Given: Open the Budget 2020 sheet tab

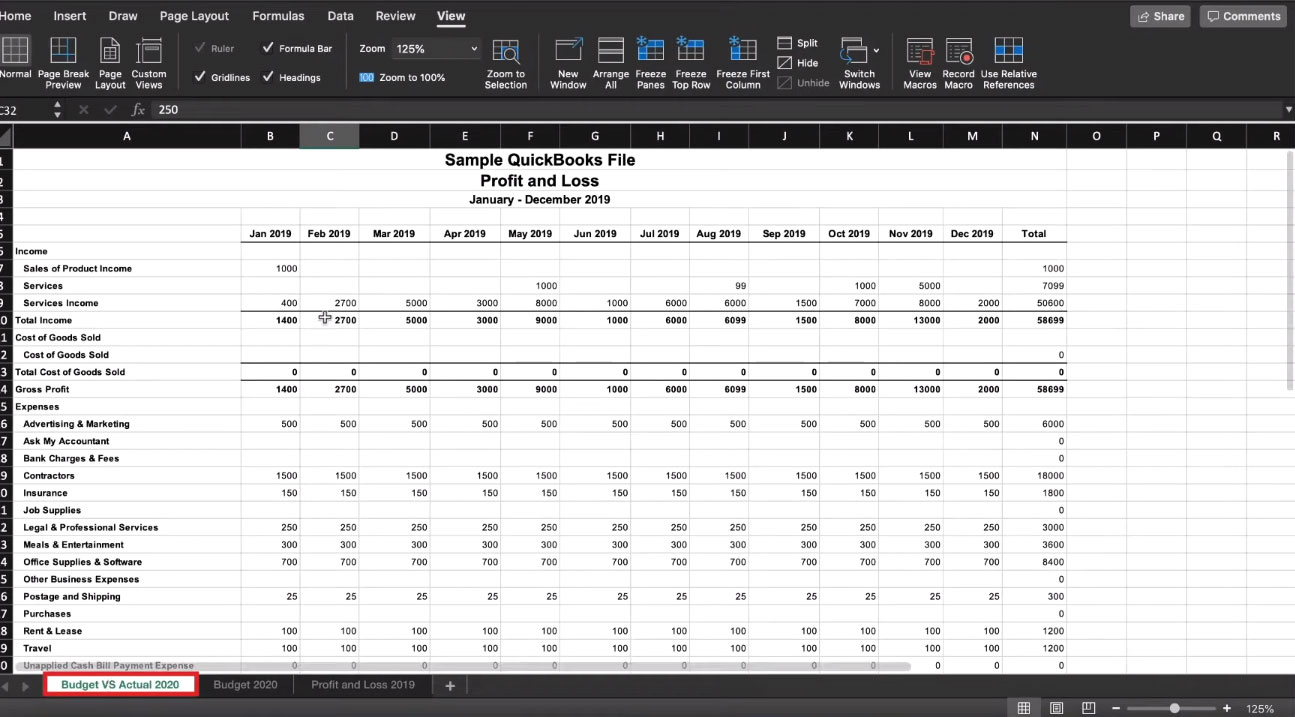Looking at the screenshot, I should [x=245, y=685].
